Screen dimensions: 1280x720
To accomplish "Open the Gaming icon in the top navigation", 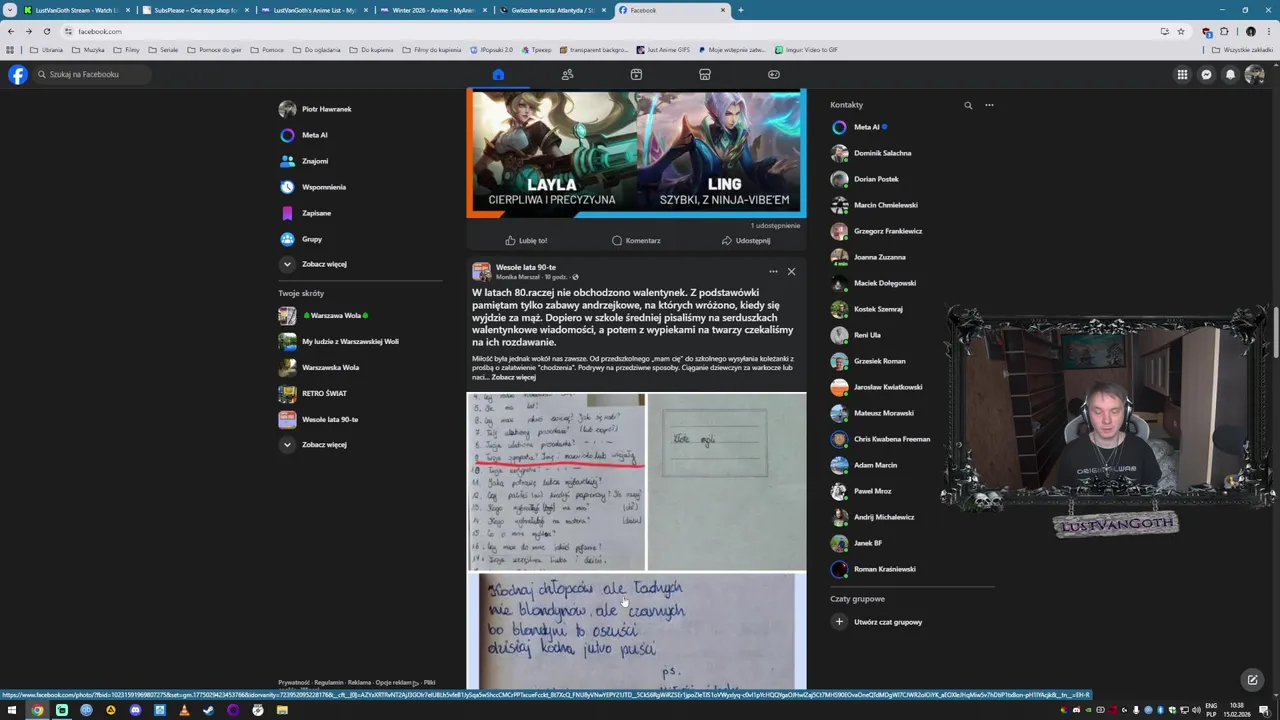I will pyautogui.click(x=774, y=74).
